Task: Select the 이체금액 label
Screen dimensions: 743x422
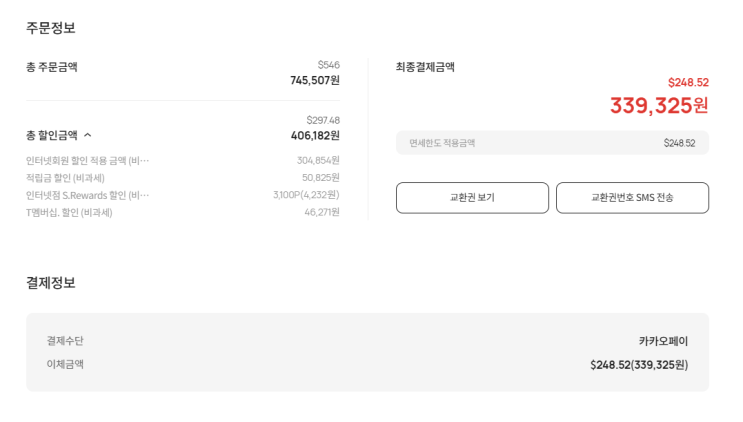Action: [x=65, y=364]
